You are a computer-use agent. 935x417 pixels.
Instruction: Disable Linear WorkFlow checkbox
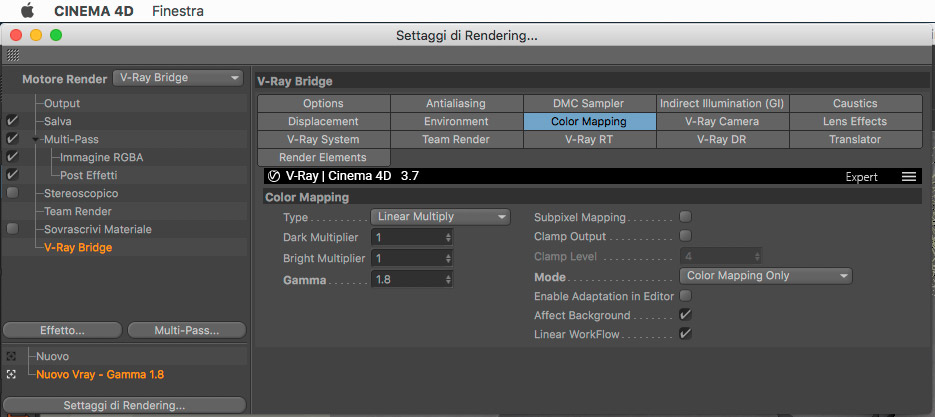tap(686, 333)
